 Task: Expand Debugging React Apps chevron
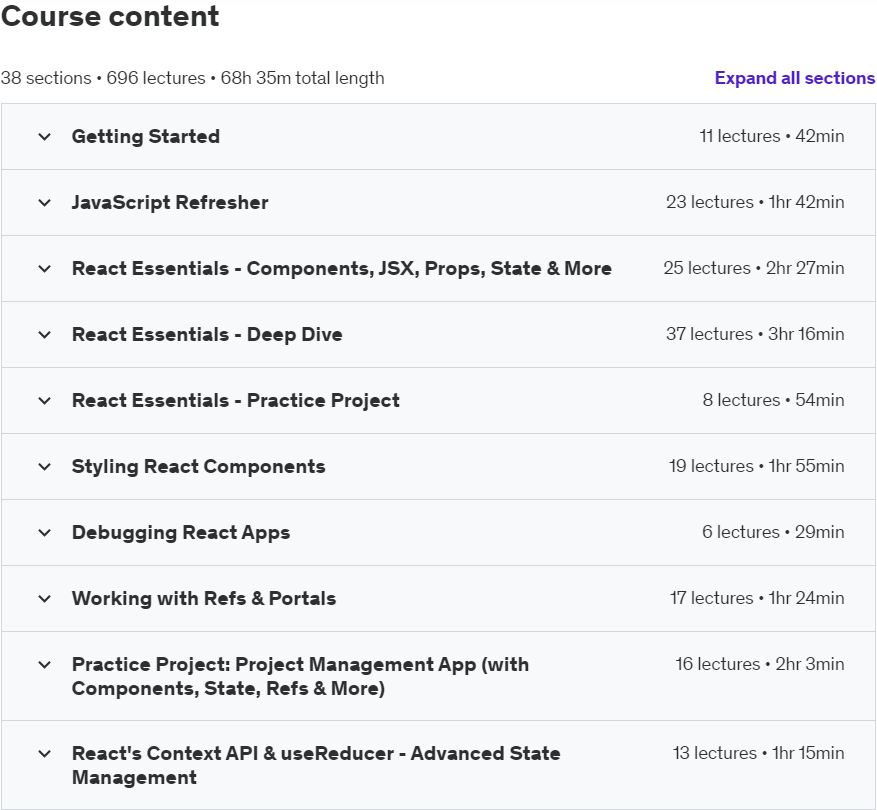44,533
